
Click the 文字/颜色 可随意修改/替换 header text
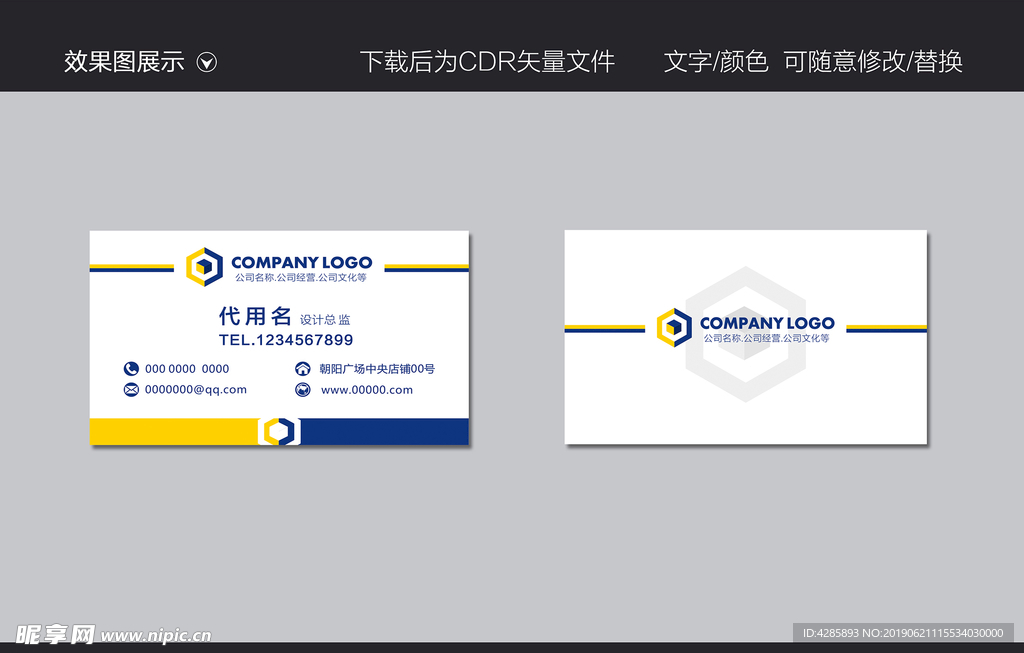click(x=812, y=61)
